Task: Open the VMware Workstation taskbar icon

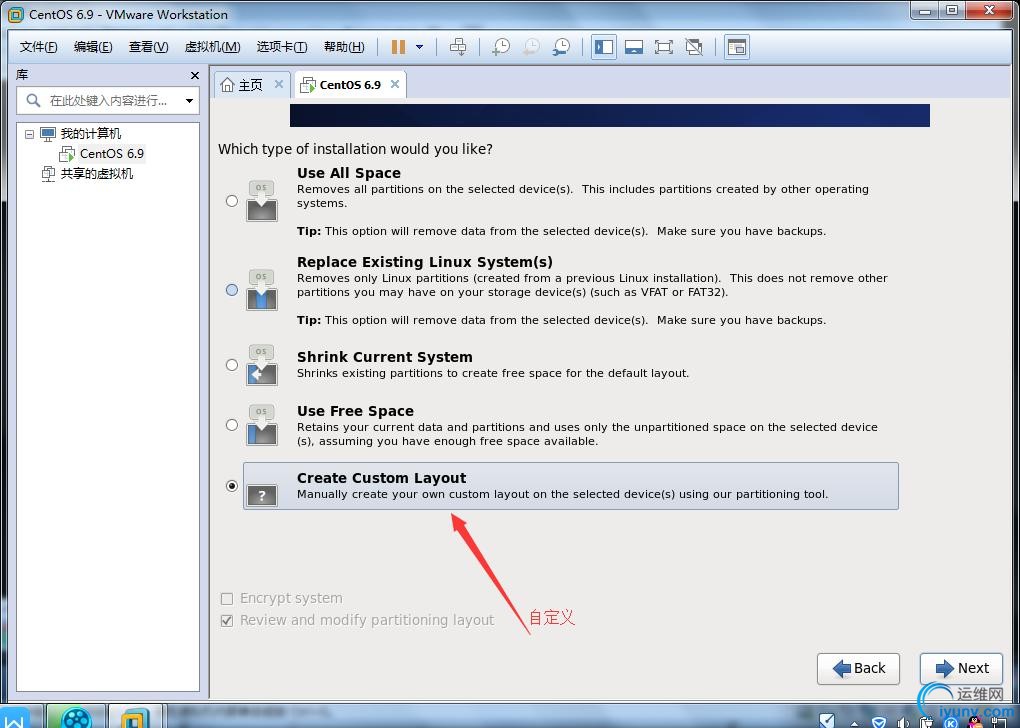Action: [133, 717]
